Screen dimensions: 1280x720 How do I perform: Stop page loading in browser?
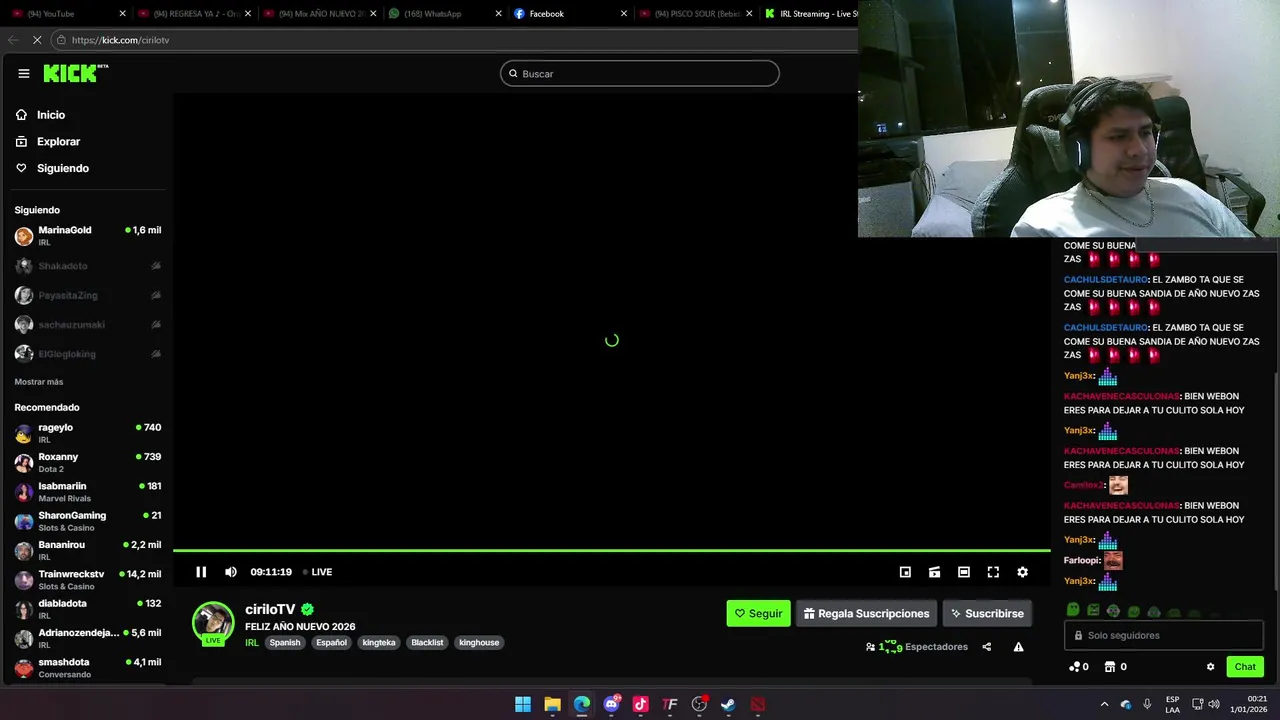point(38,40)
